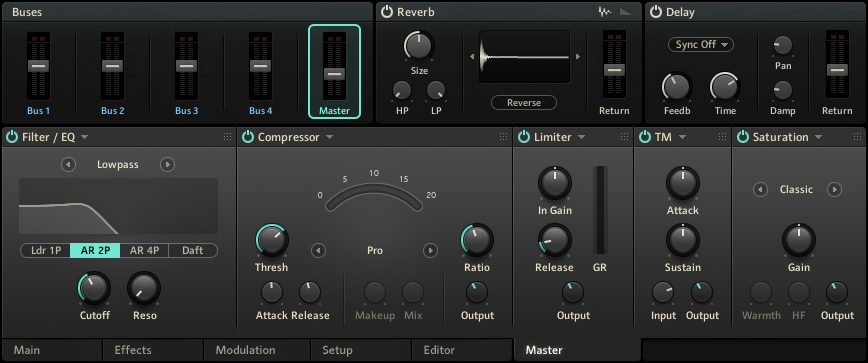Switch off the Saturation module
This screenshot has width=868, height=363.
point(742,137)
